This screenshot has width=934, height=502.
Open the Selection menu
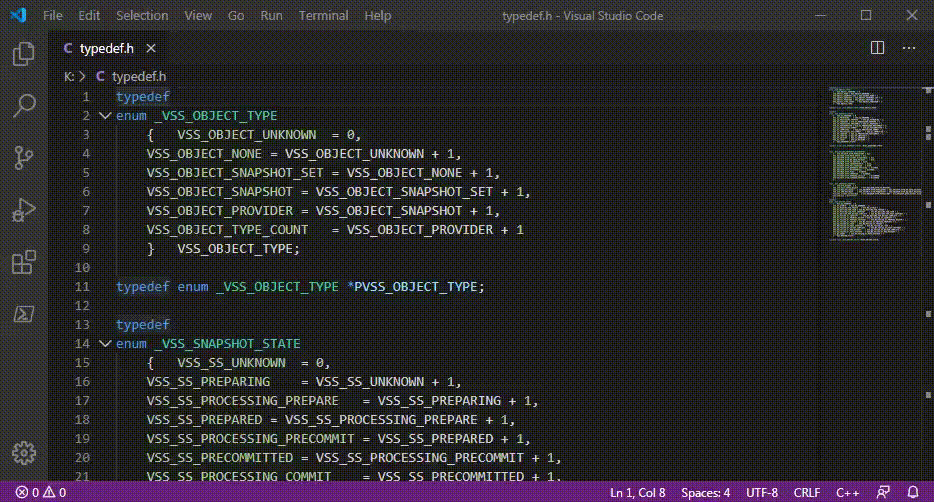(142, 15)
